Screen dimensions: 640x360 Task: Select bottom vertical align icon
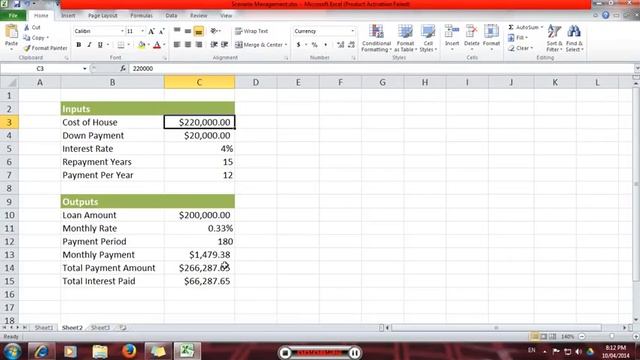[x=199, y=31]
